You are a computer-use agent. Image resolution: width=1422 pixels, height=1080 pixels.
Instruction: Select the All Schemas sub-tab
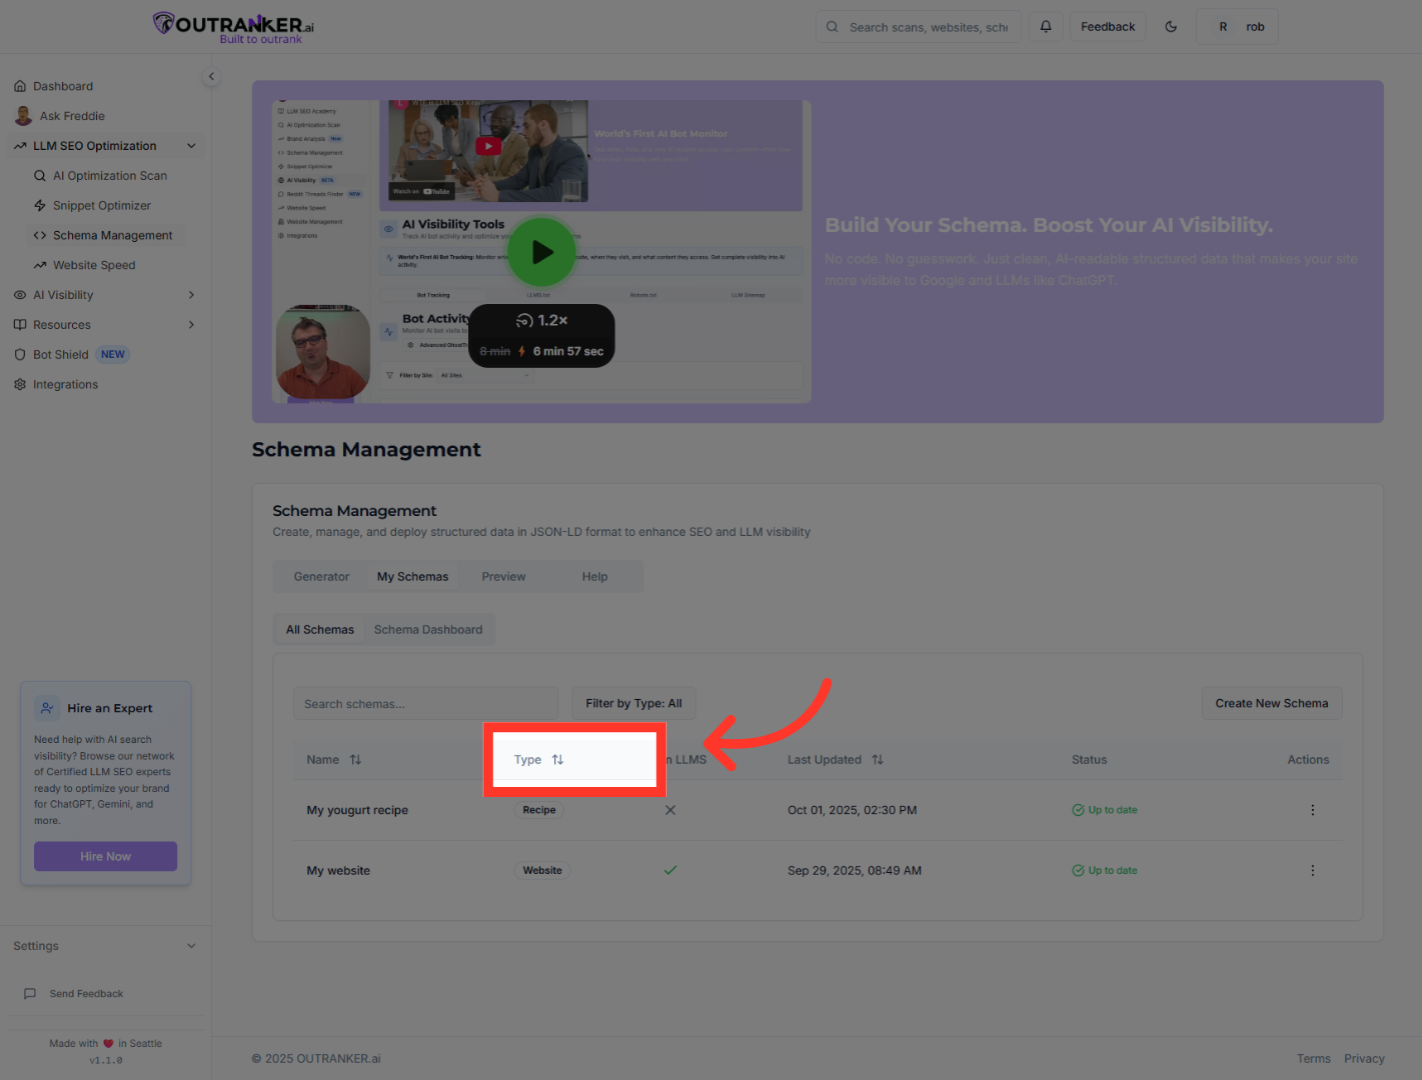(x=320, y=630)
